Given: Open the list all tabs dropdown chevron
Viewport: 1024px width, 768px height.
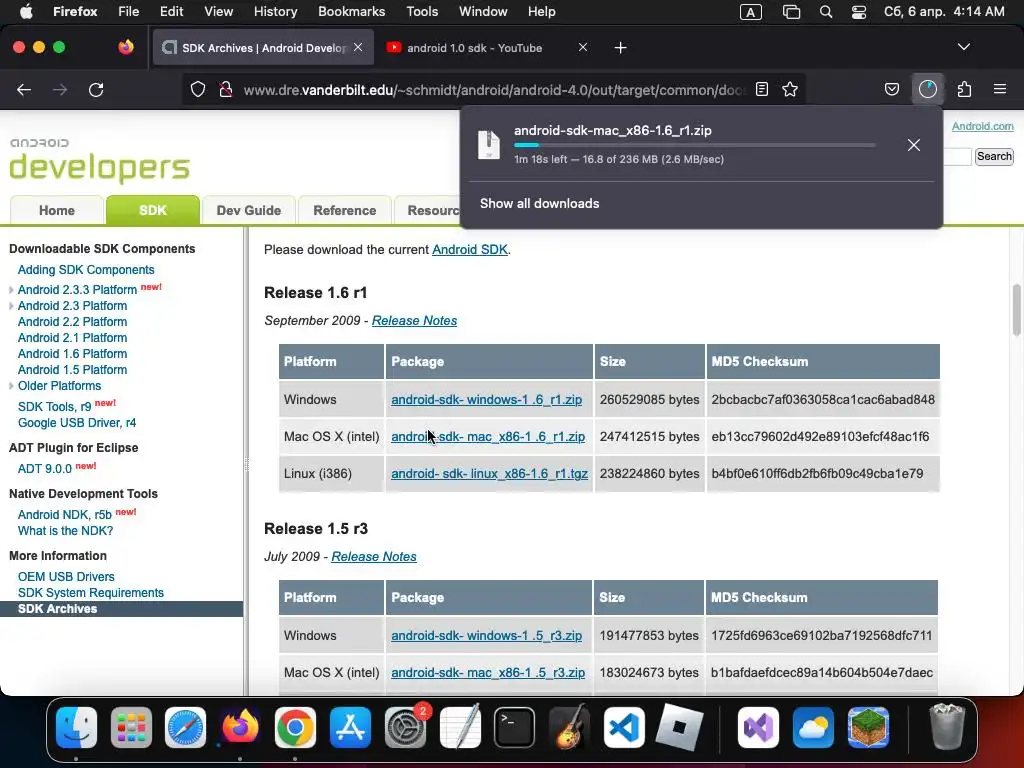Looking at the screenshot, I should (x=963, y=47).
